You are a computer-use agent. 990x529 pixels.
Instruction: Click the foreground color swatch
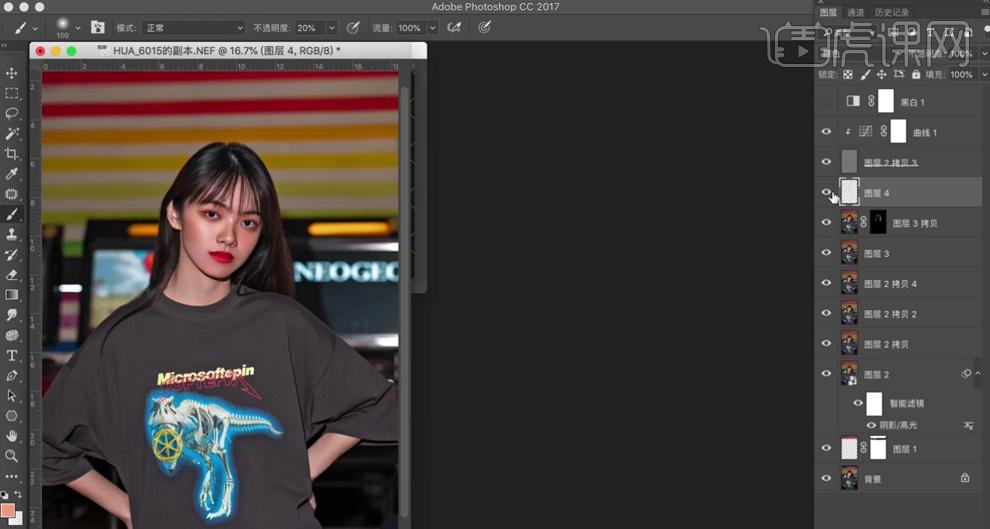coord(8,509)
